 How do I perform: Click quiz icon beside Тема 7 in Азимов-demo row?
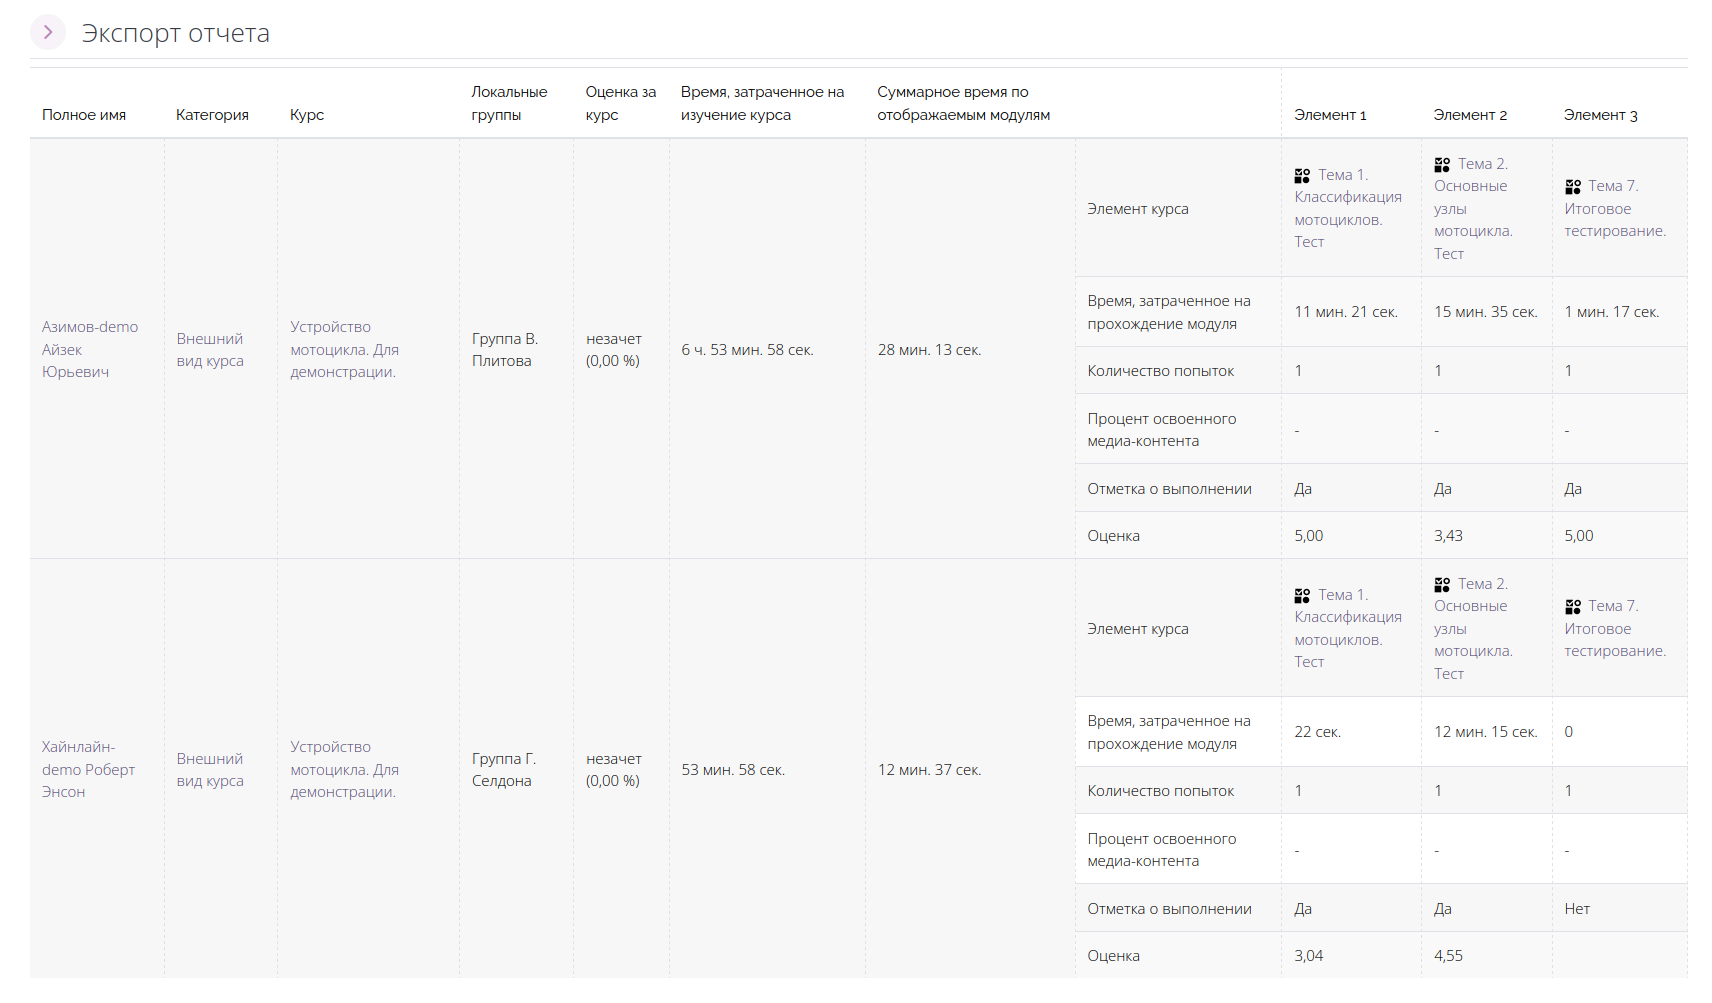(x=1572, y=187)
